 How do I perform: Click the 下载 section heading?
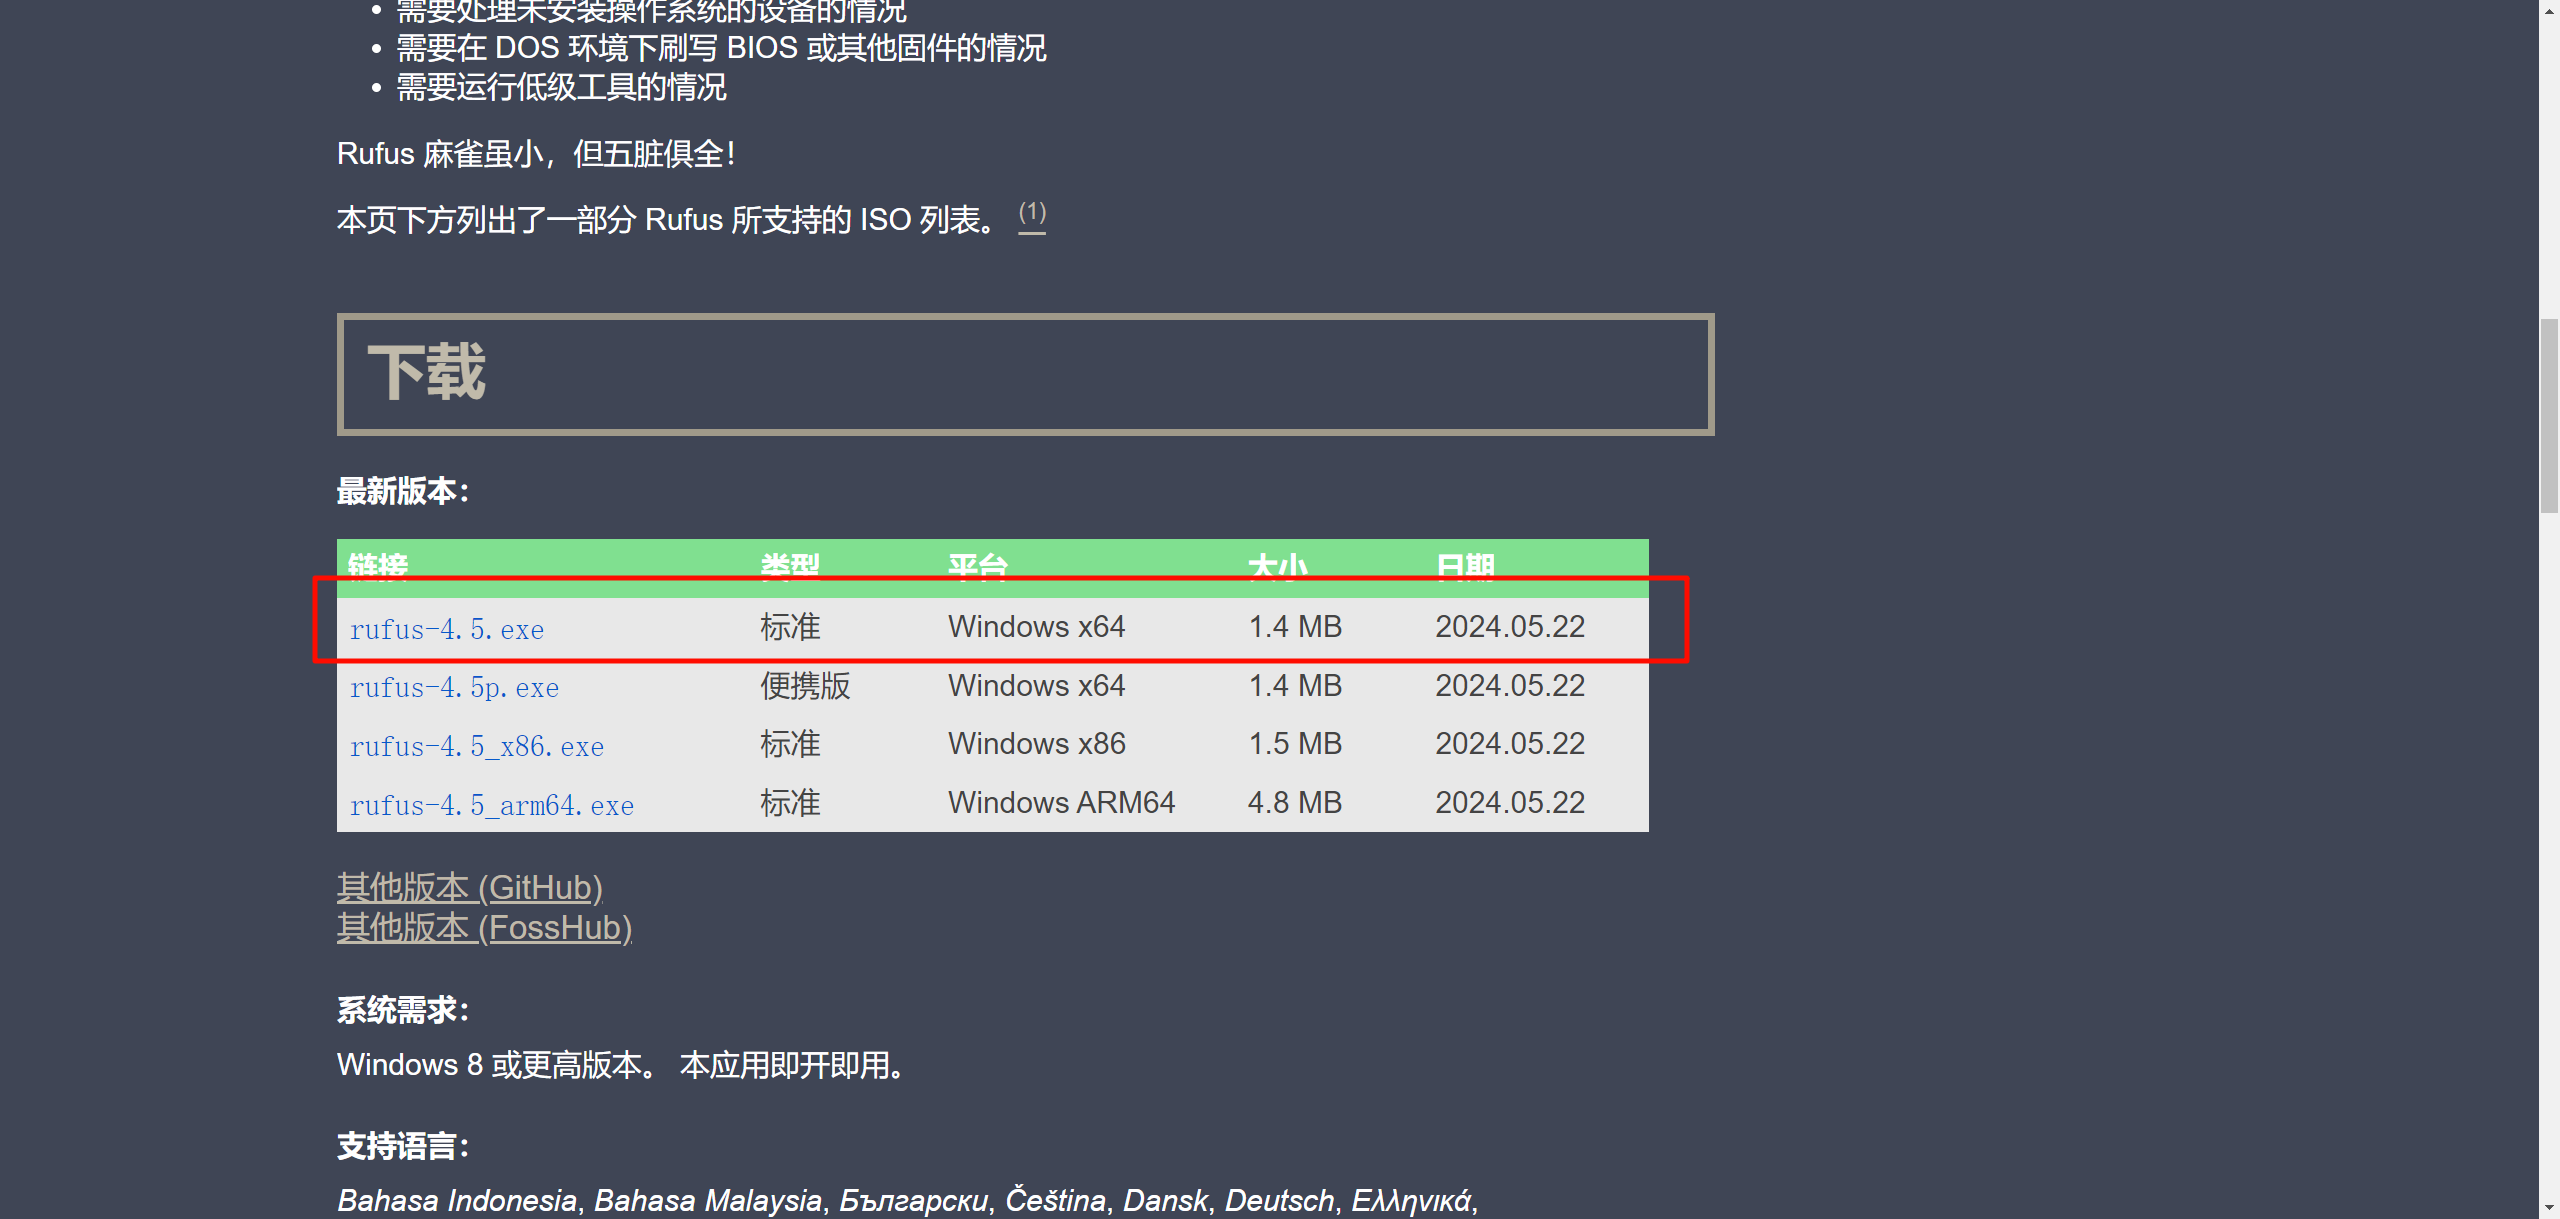tap(427, 373)
